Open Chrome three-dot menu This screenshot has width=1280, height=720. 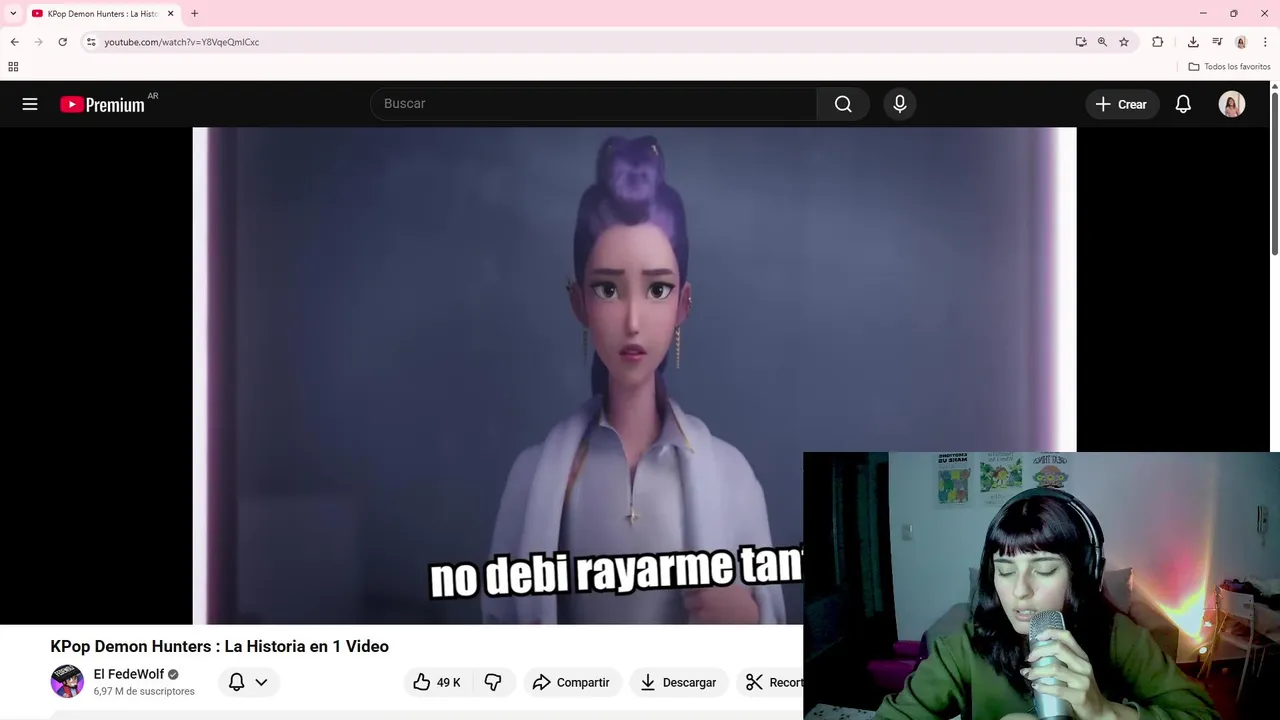pos(1265,42)
